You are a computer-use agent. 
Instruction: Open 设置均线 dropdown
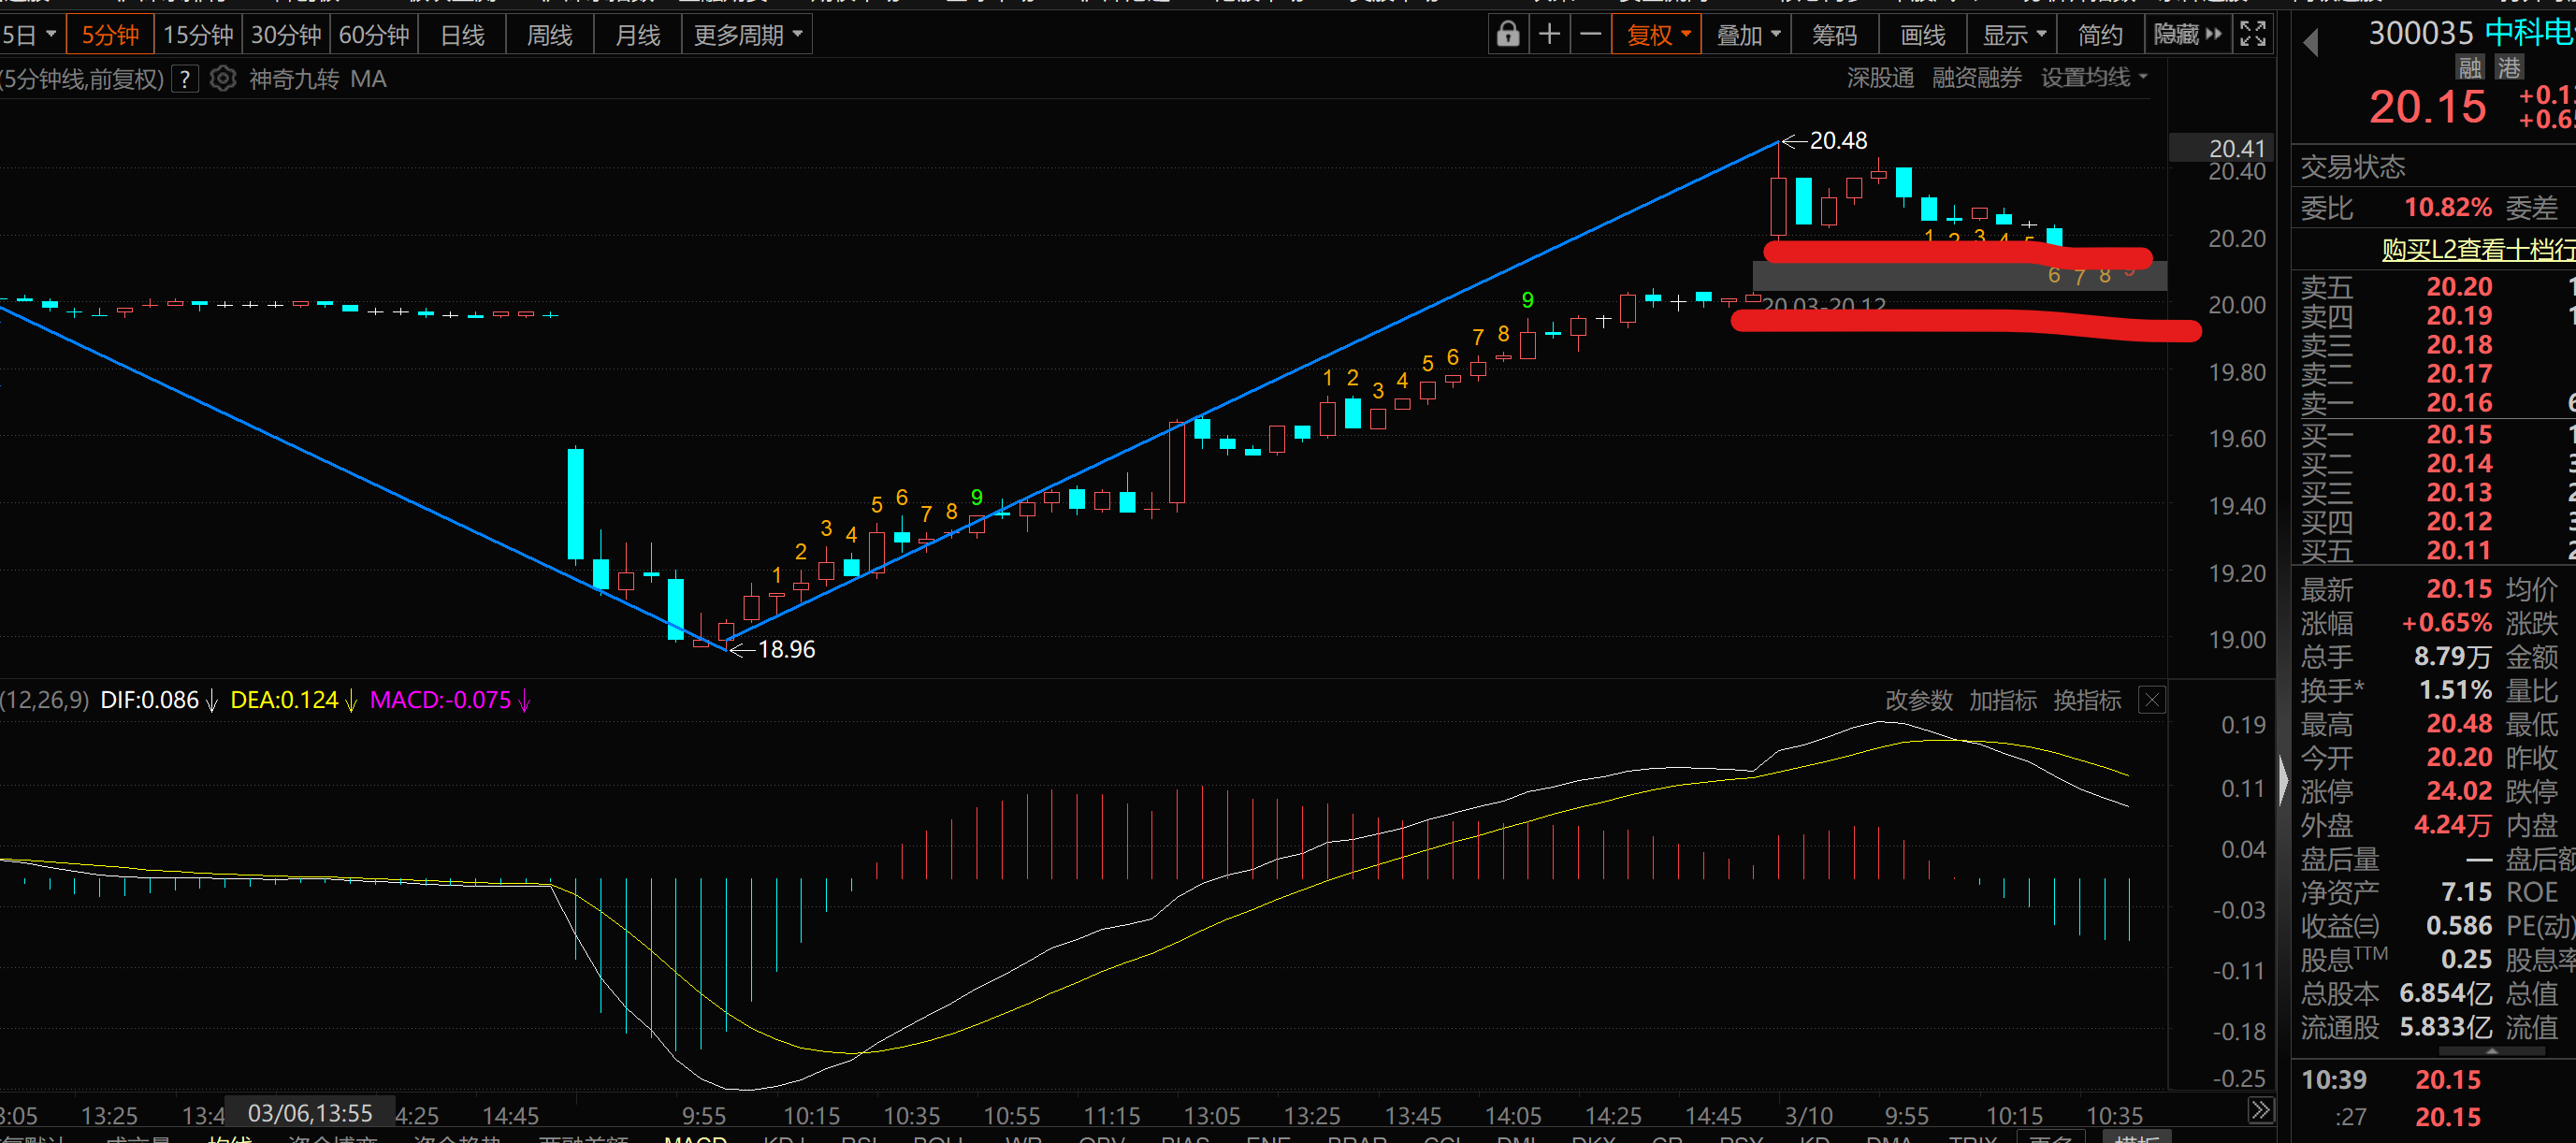point(2093,78)
